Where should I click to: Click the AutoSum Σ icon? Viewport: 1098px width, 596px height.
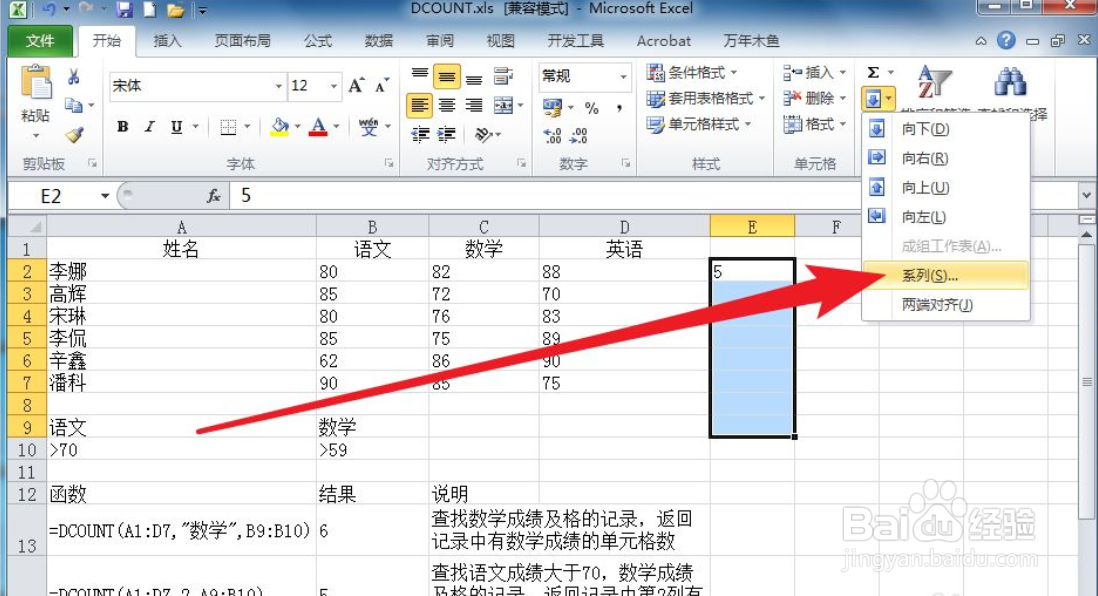873,71
